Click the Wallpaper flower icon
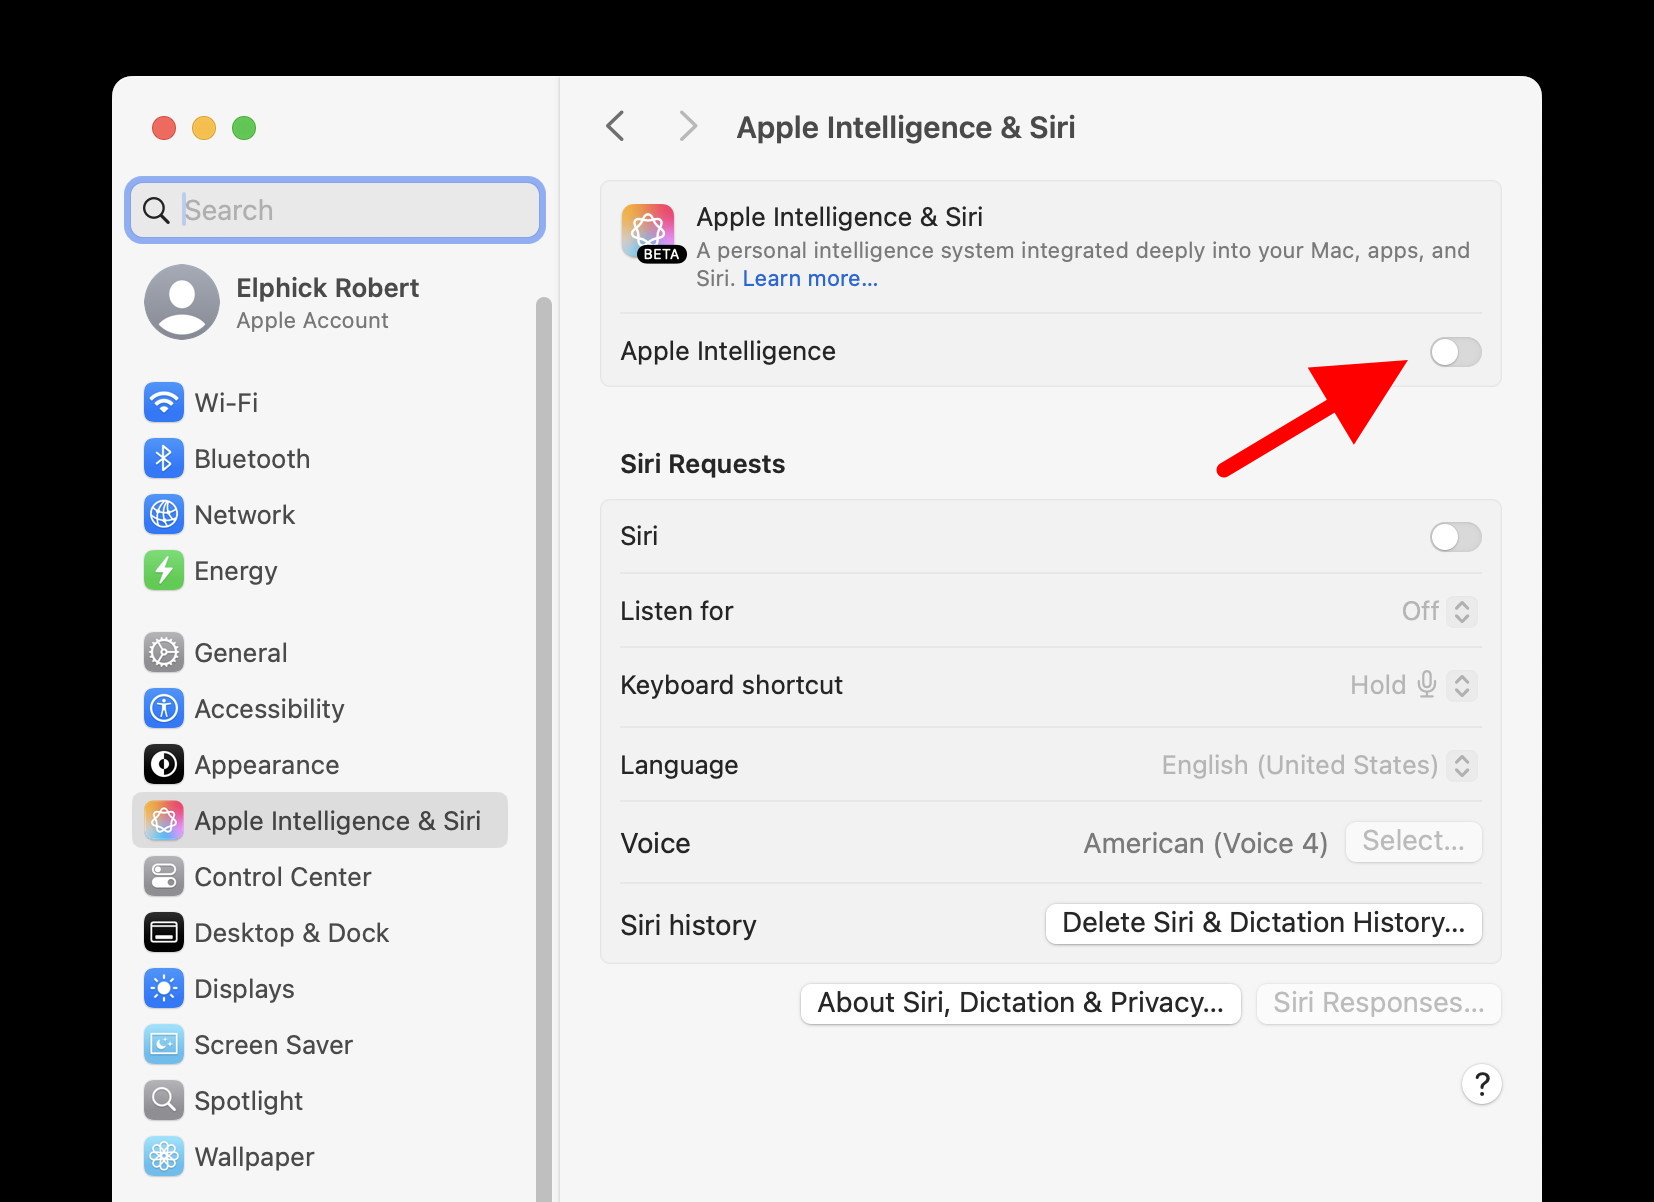Viewport: 1654px width, 1202px height. (164, 1157)
